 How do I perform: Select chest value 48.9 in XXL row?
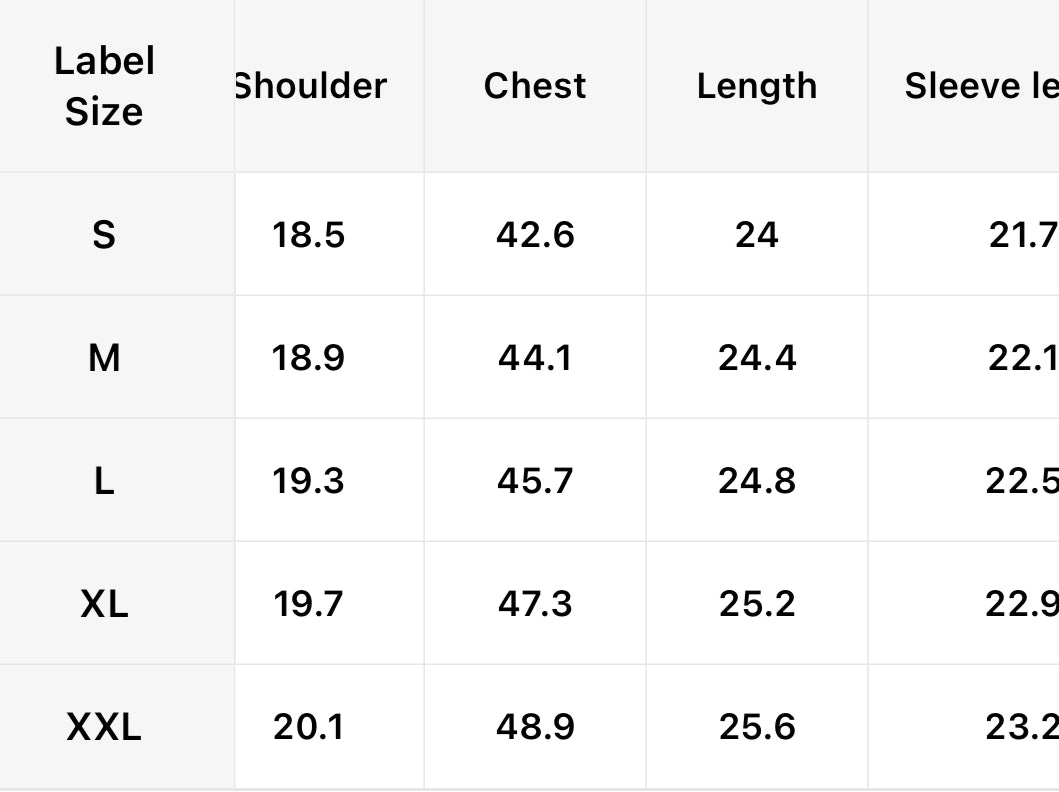click(535, 727)
